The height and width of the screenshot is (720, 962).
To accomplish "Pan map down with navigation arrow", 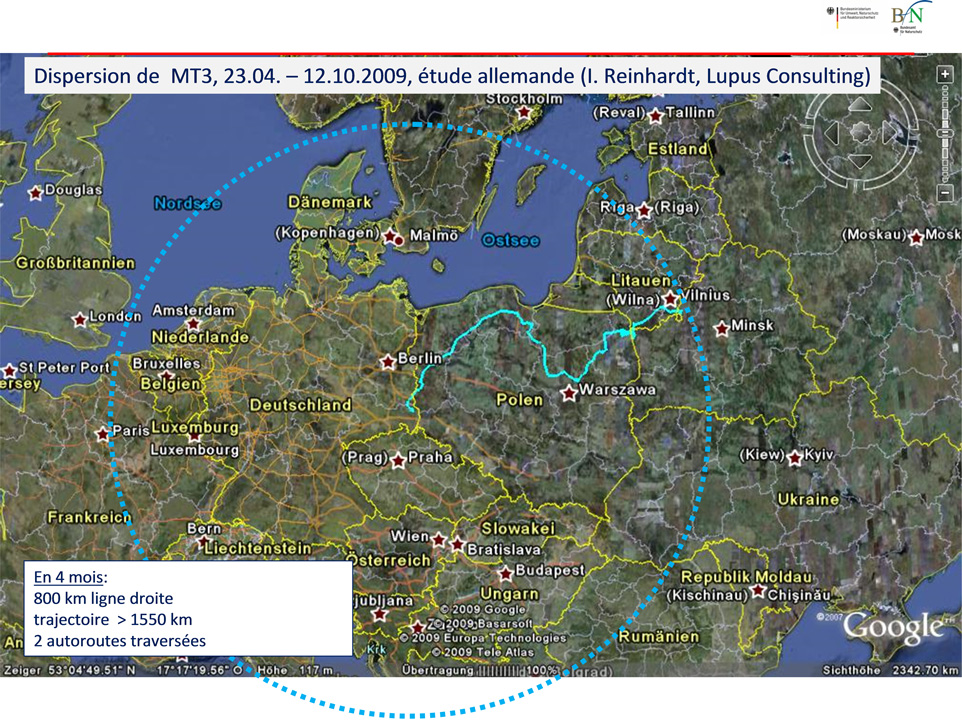I will coord(860,161).
